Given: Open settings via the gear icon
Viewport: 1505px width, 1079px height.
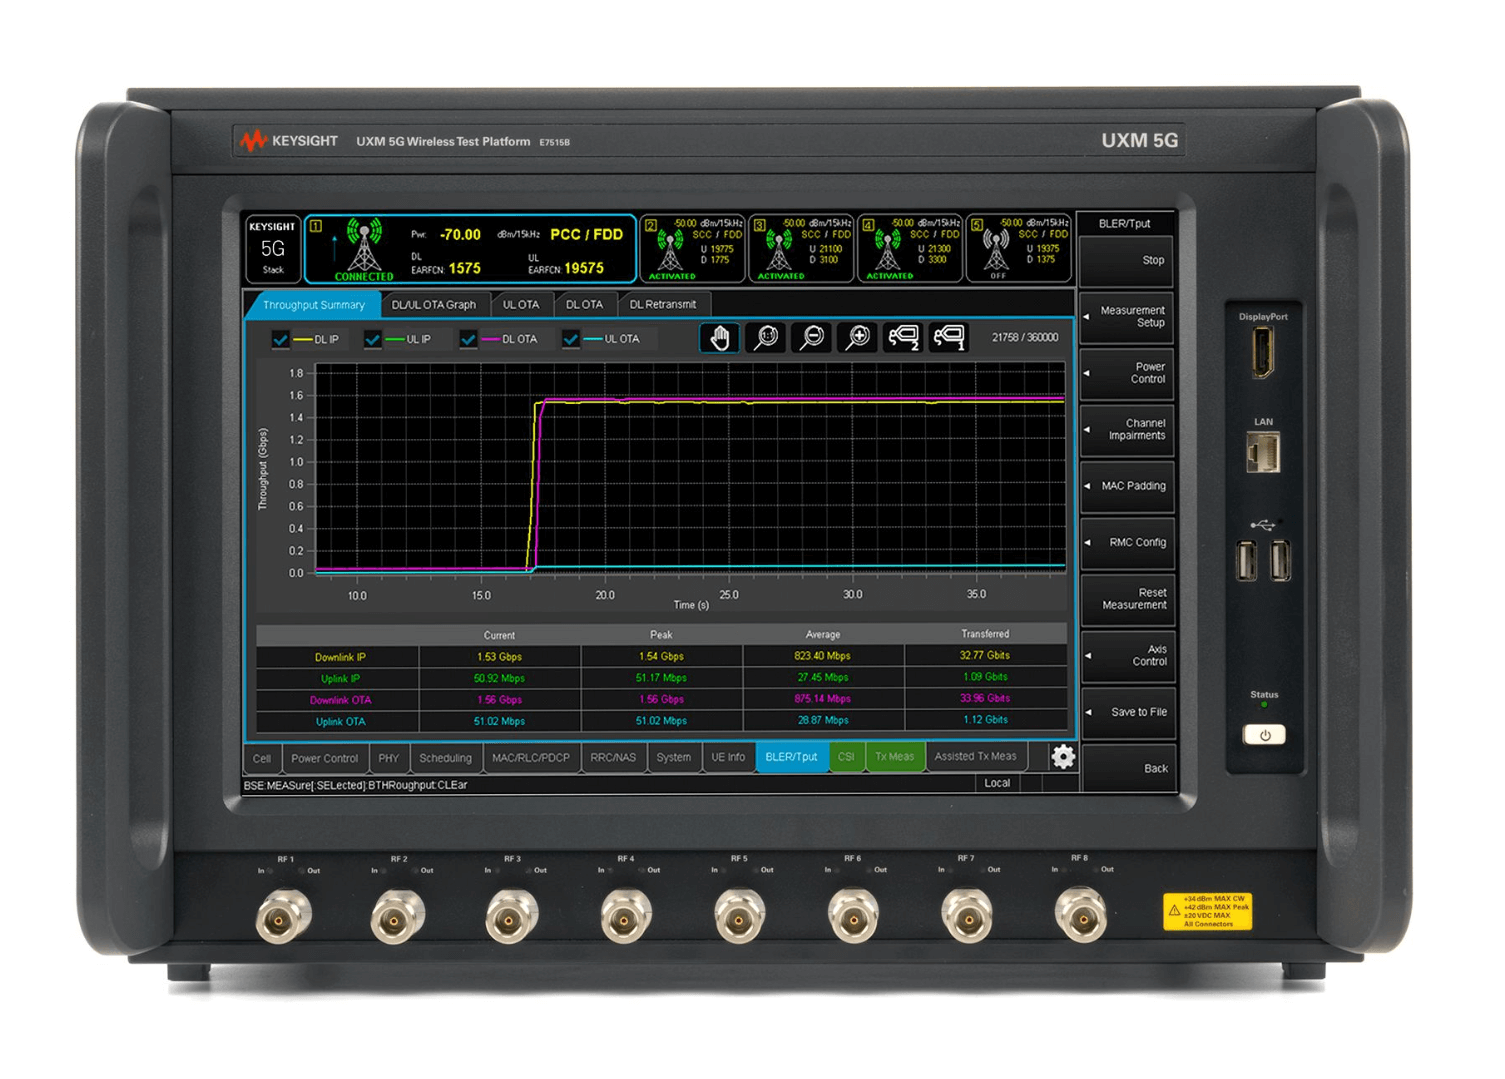Looking at the screenshot, I should [1062, 757].
